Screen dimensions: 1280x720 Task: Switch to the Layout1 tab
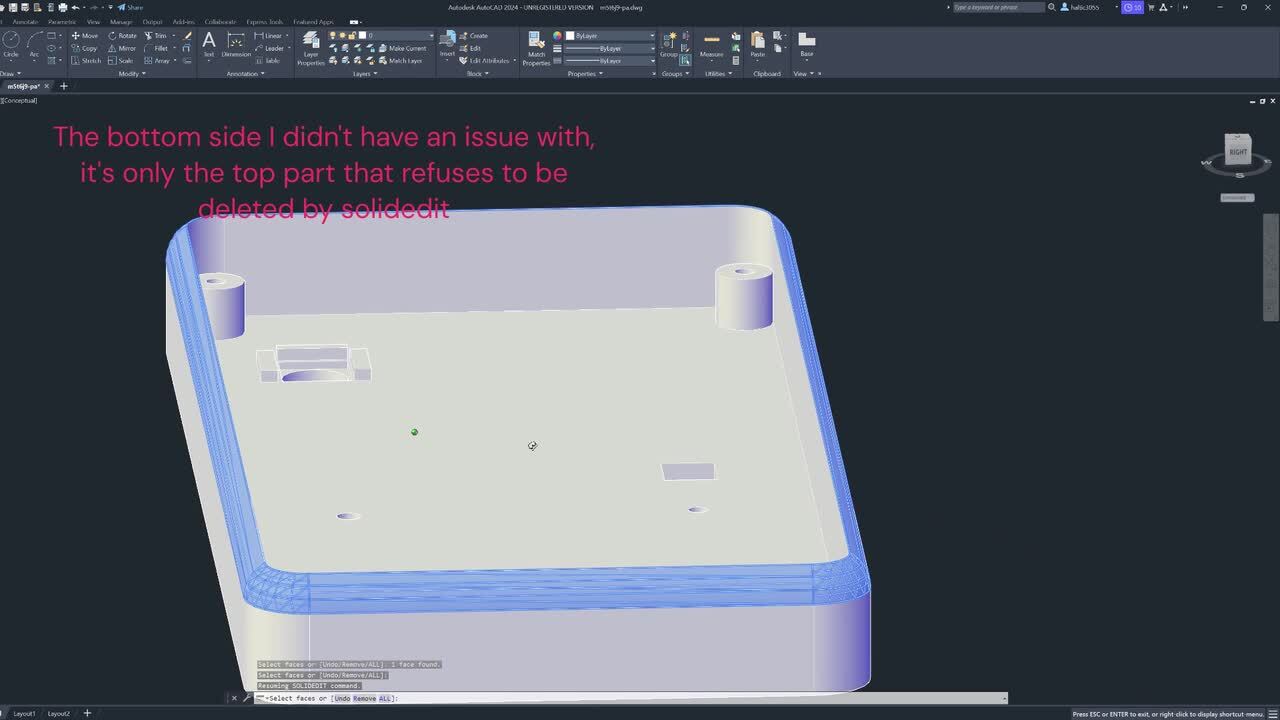point(24,713)
